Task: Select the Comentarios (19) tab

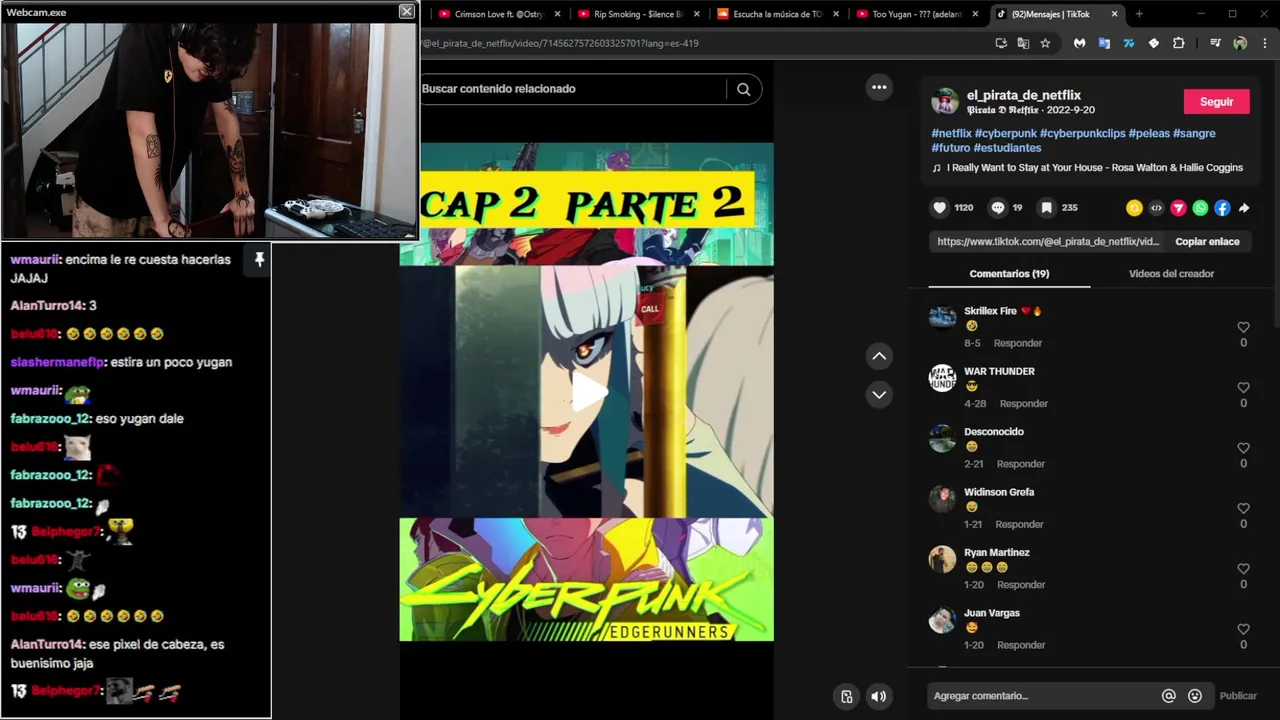Action: click(x=1009, y=274)
